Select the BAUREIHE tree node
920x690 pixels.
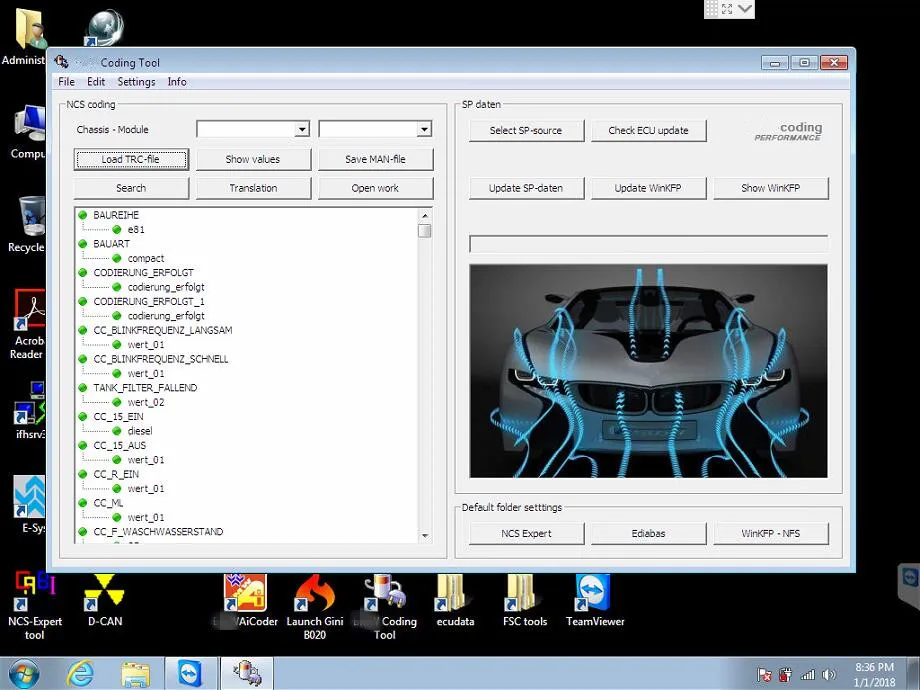116,215
